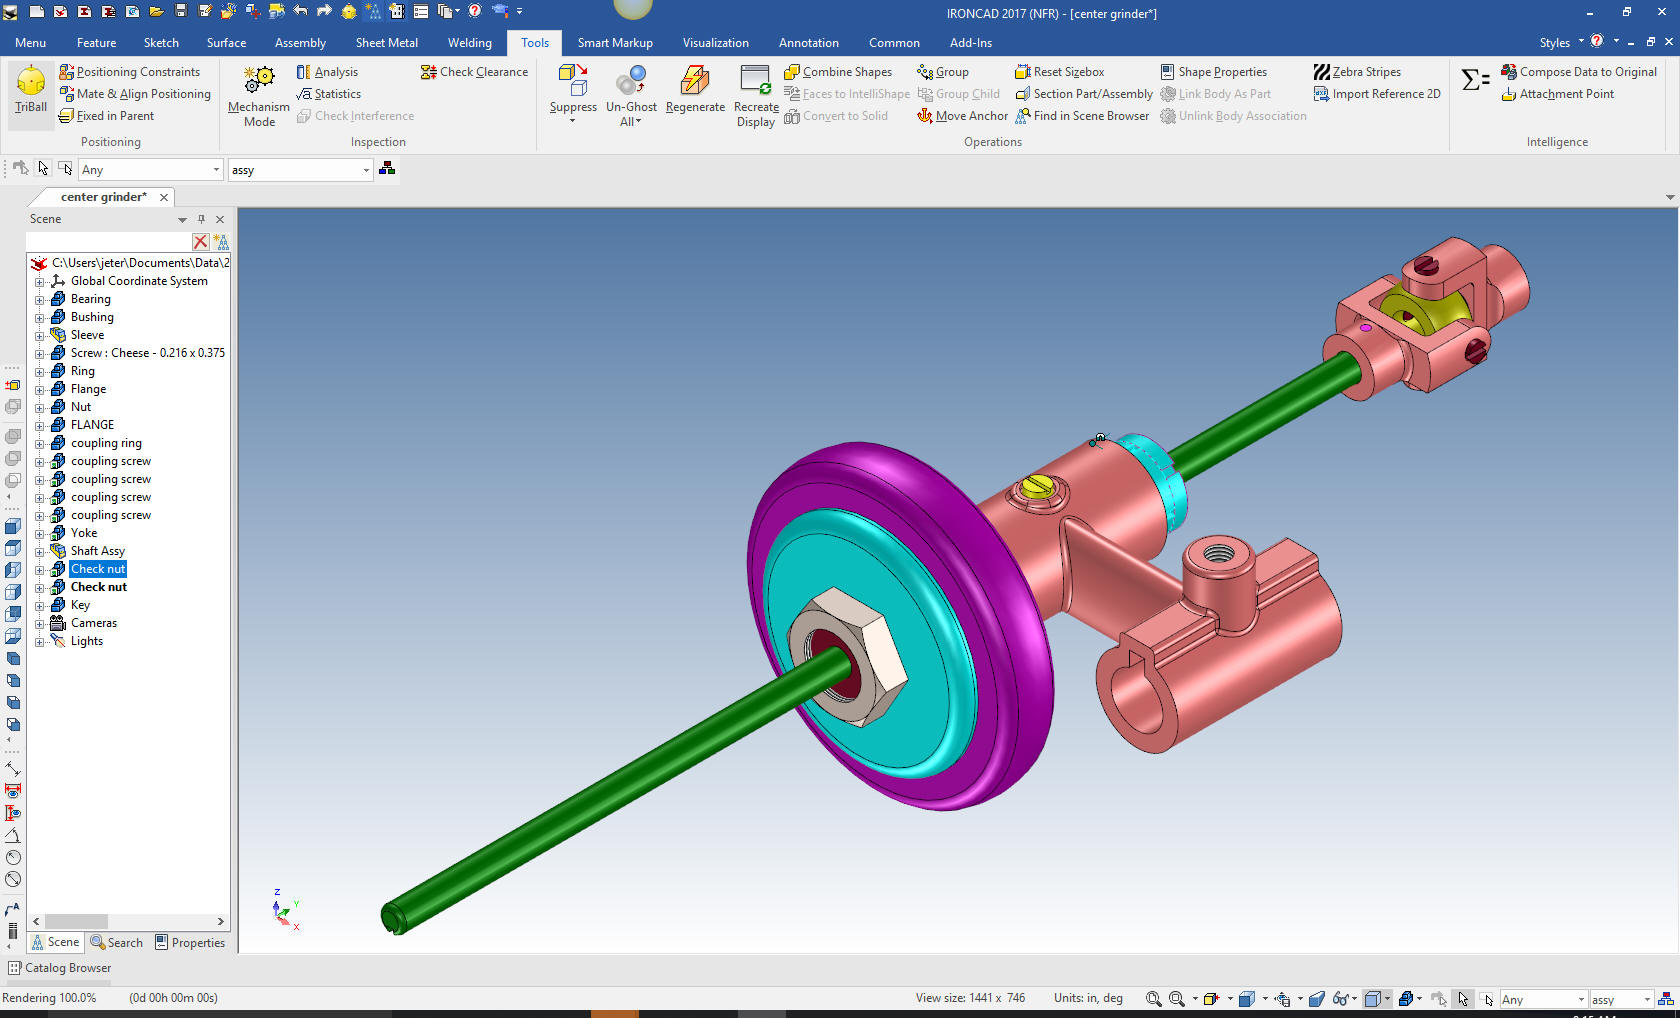Click Move Anchor tool
The width and height of the screenshot is (1680, 1018).
(961, 116)
